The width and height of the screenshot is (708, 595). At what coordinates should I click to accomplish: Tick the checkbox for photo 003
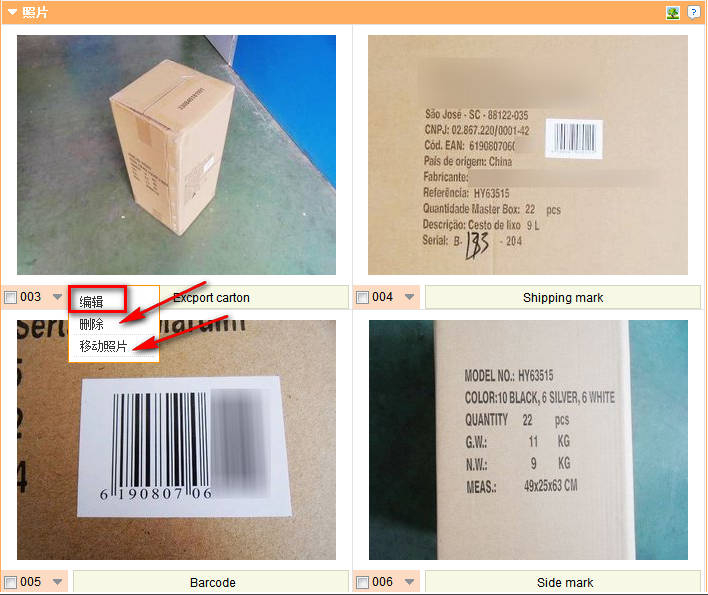[10, 298]
